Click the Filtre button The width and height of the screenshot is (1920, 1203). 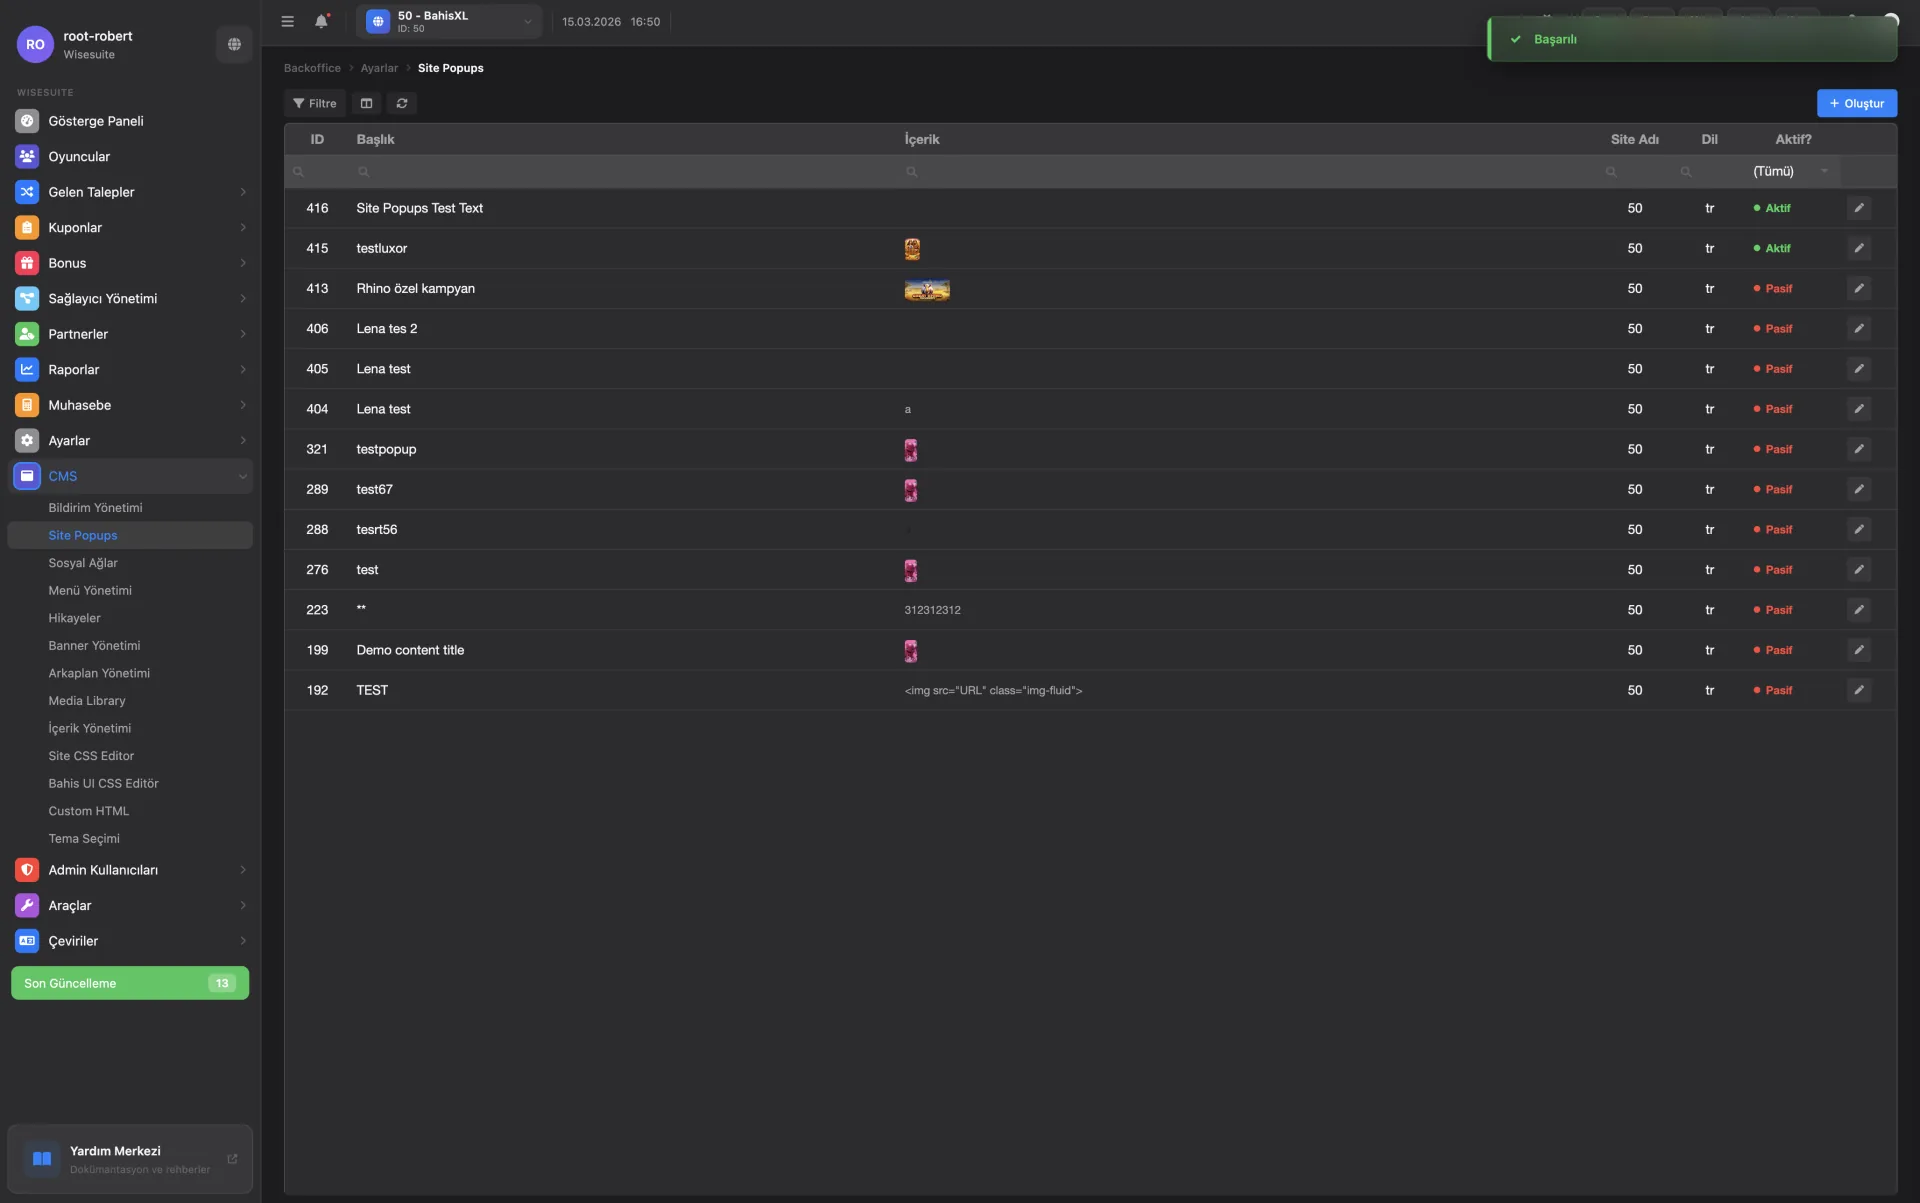click(314, 103)
